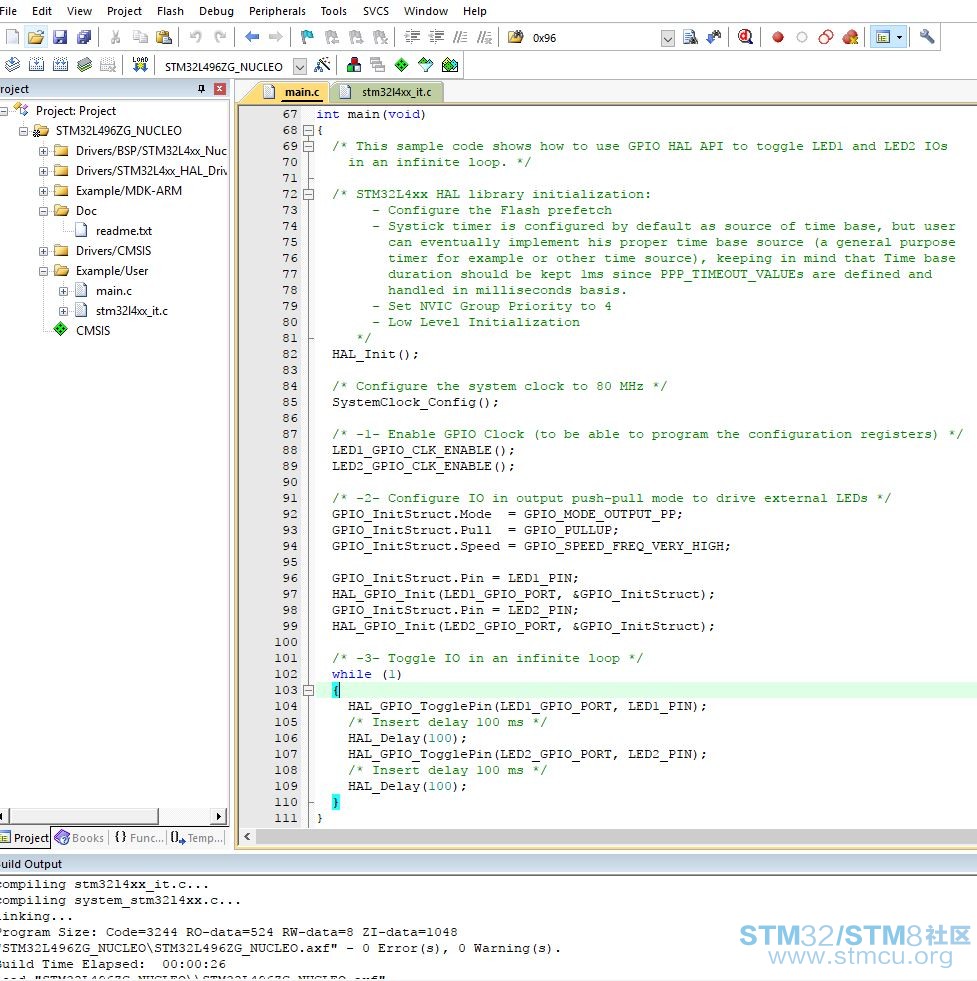Collapse the Doc folder
This screenshot has height=981, width=977.
43,211
